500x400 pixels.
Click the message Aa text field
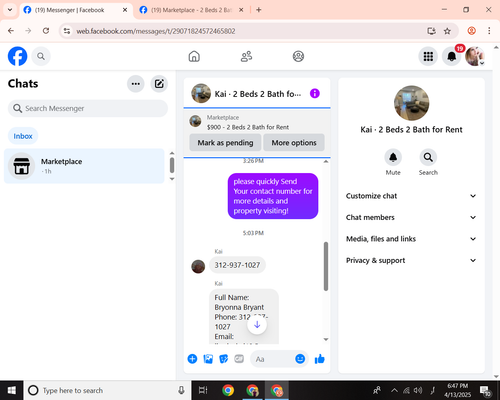(273, 359)
